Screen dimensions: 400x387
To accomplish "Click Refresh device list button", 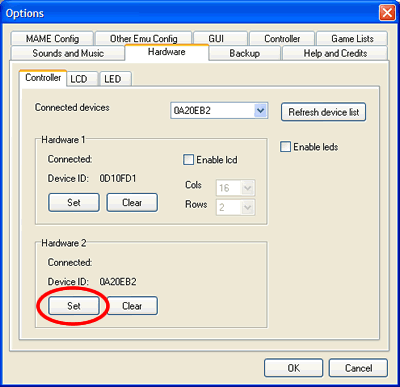I will [x=323, y=112].
